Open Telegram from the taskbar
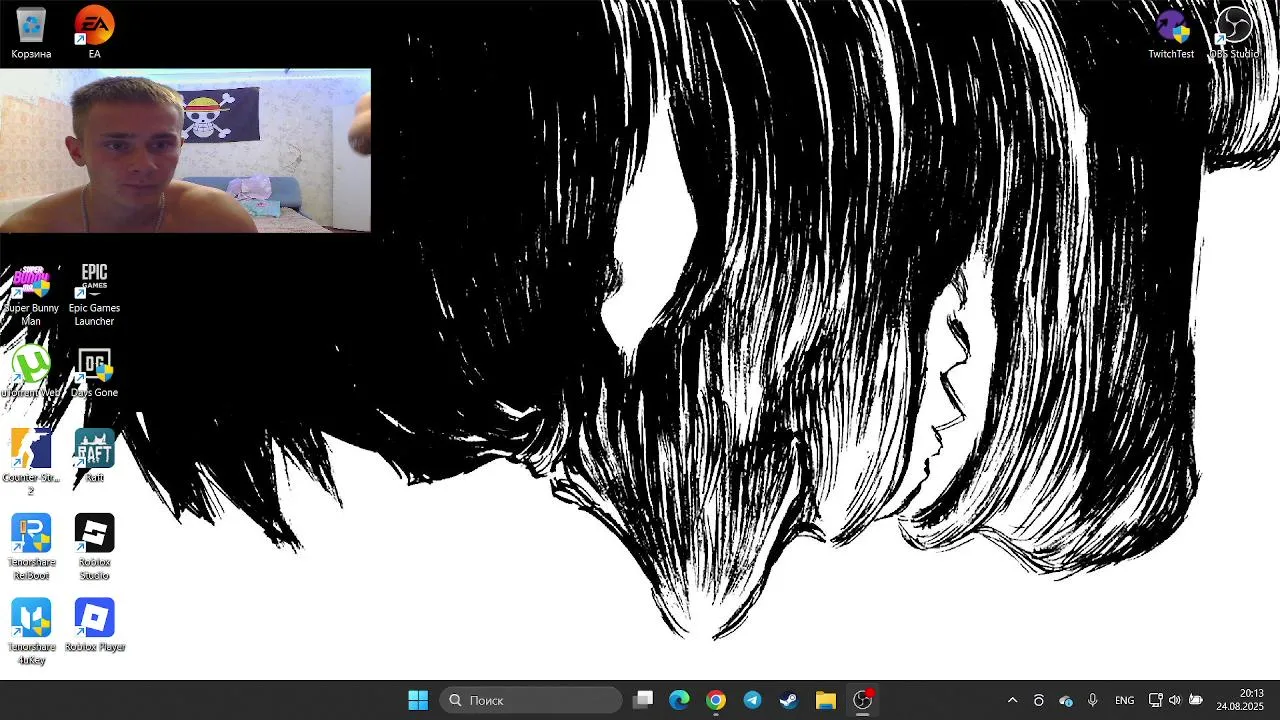This screenshot has width=1280, height=720. [752, 700]
